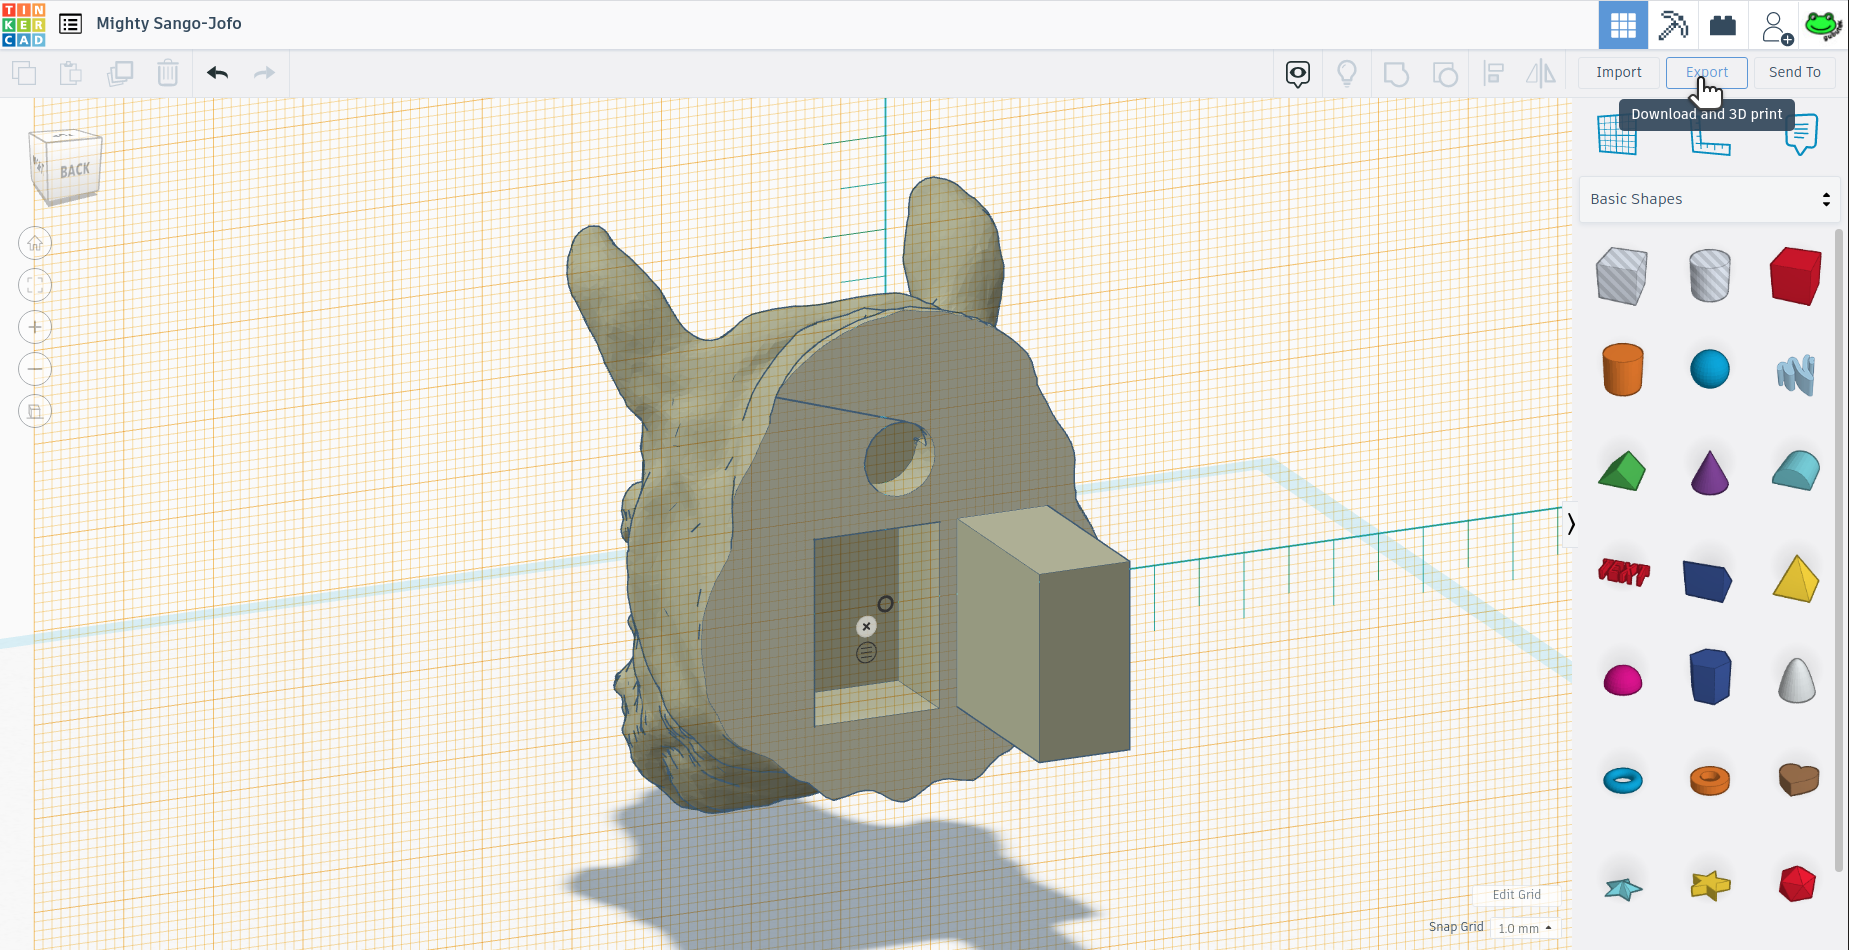Paste the copied object
The height and width of the screenshot is (950, 1849).
click(71, 73)
